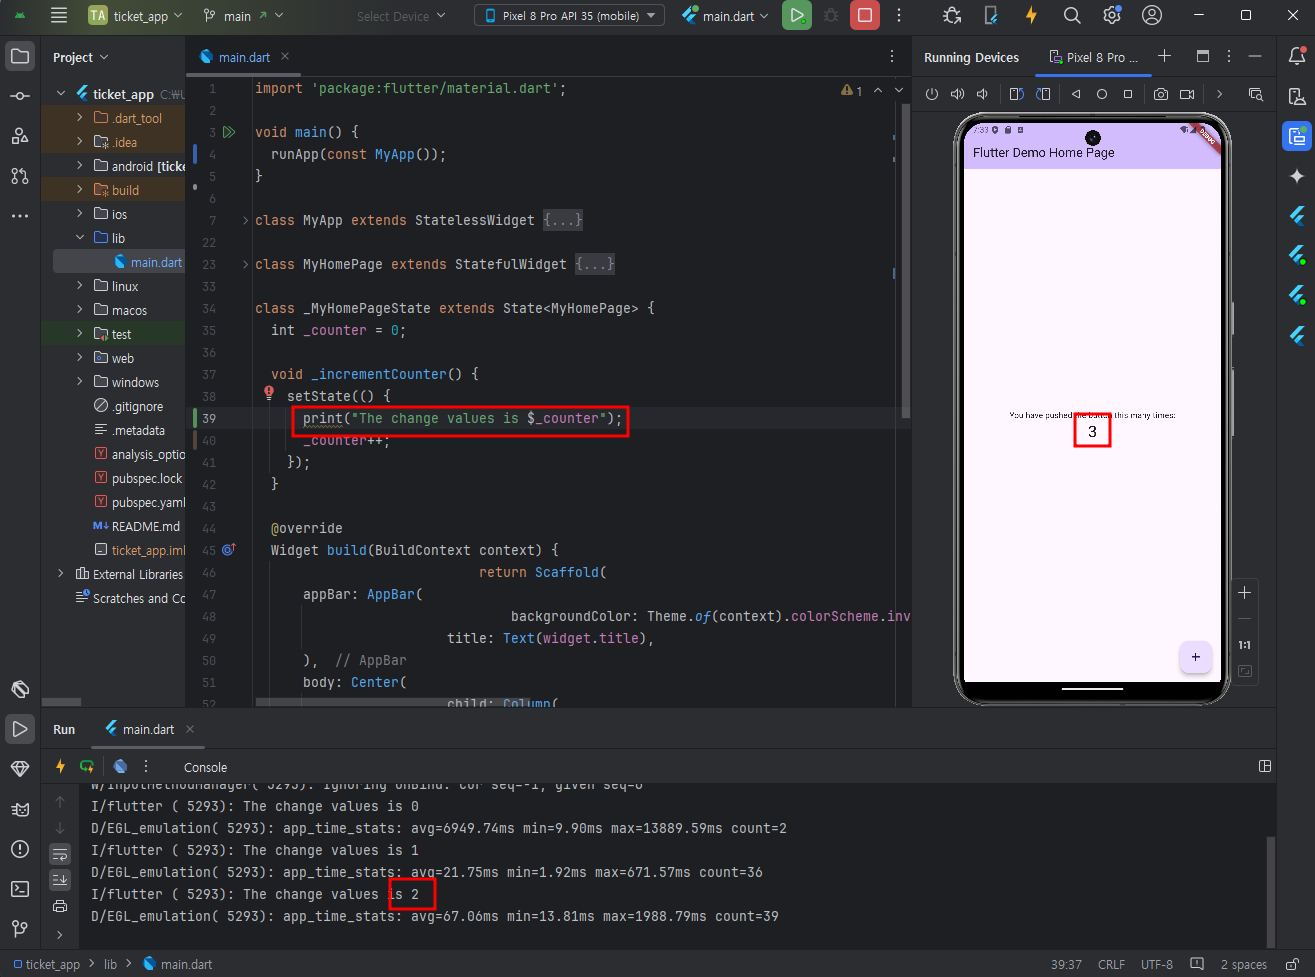Start emulator screen recording
Image resolution: width=1315 pixels, height=977 pixels.
coord(1187,94)
